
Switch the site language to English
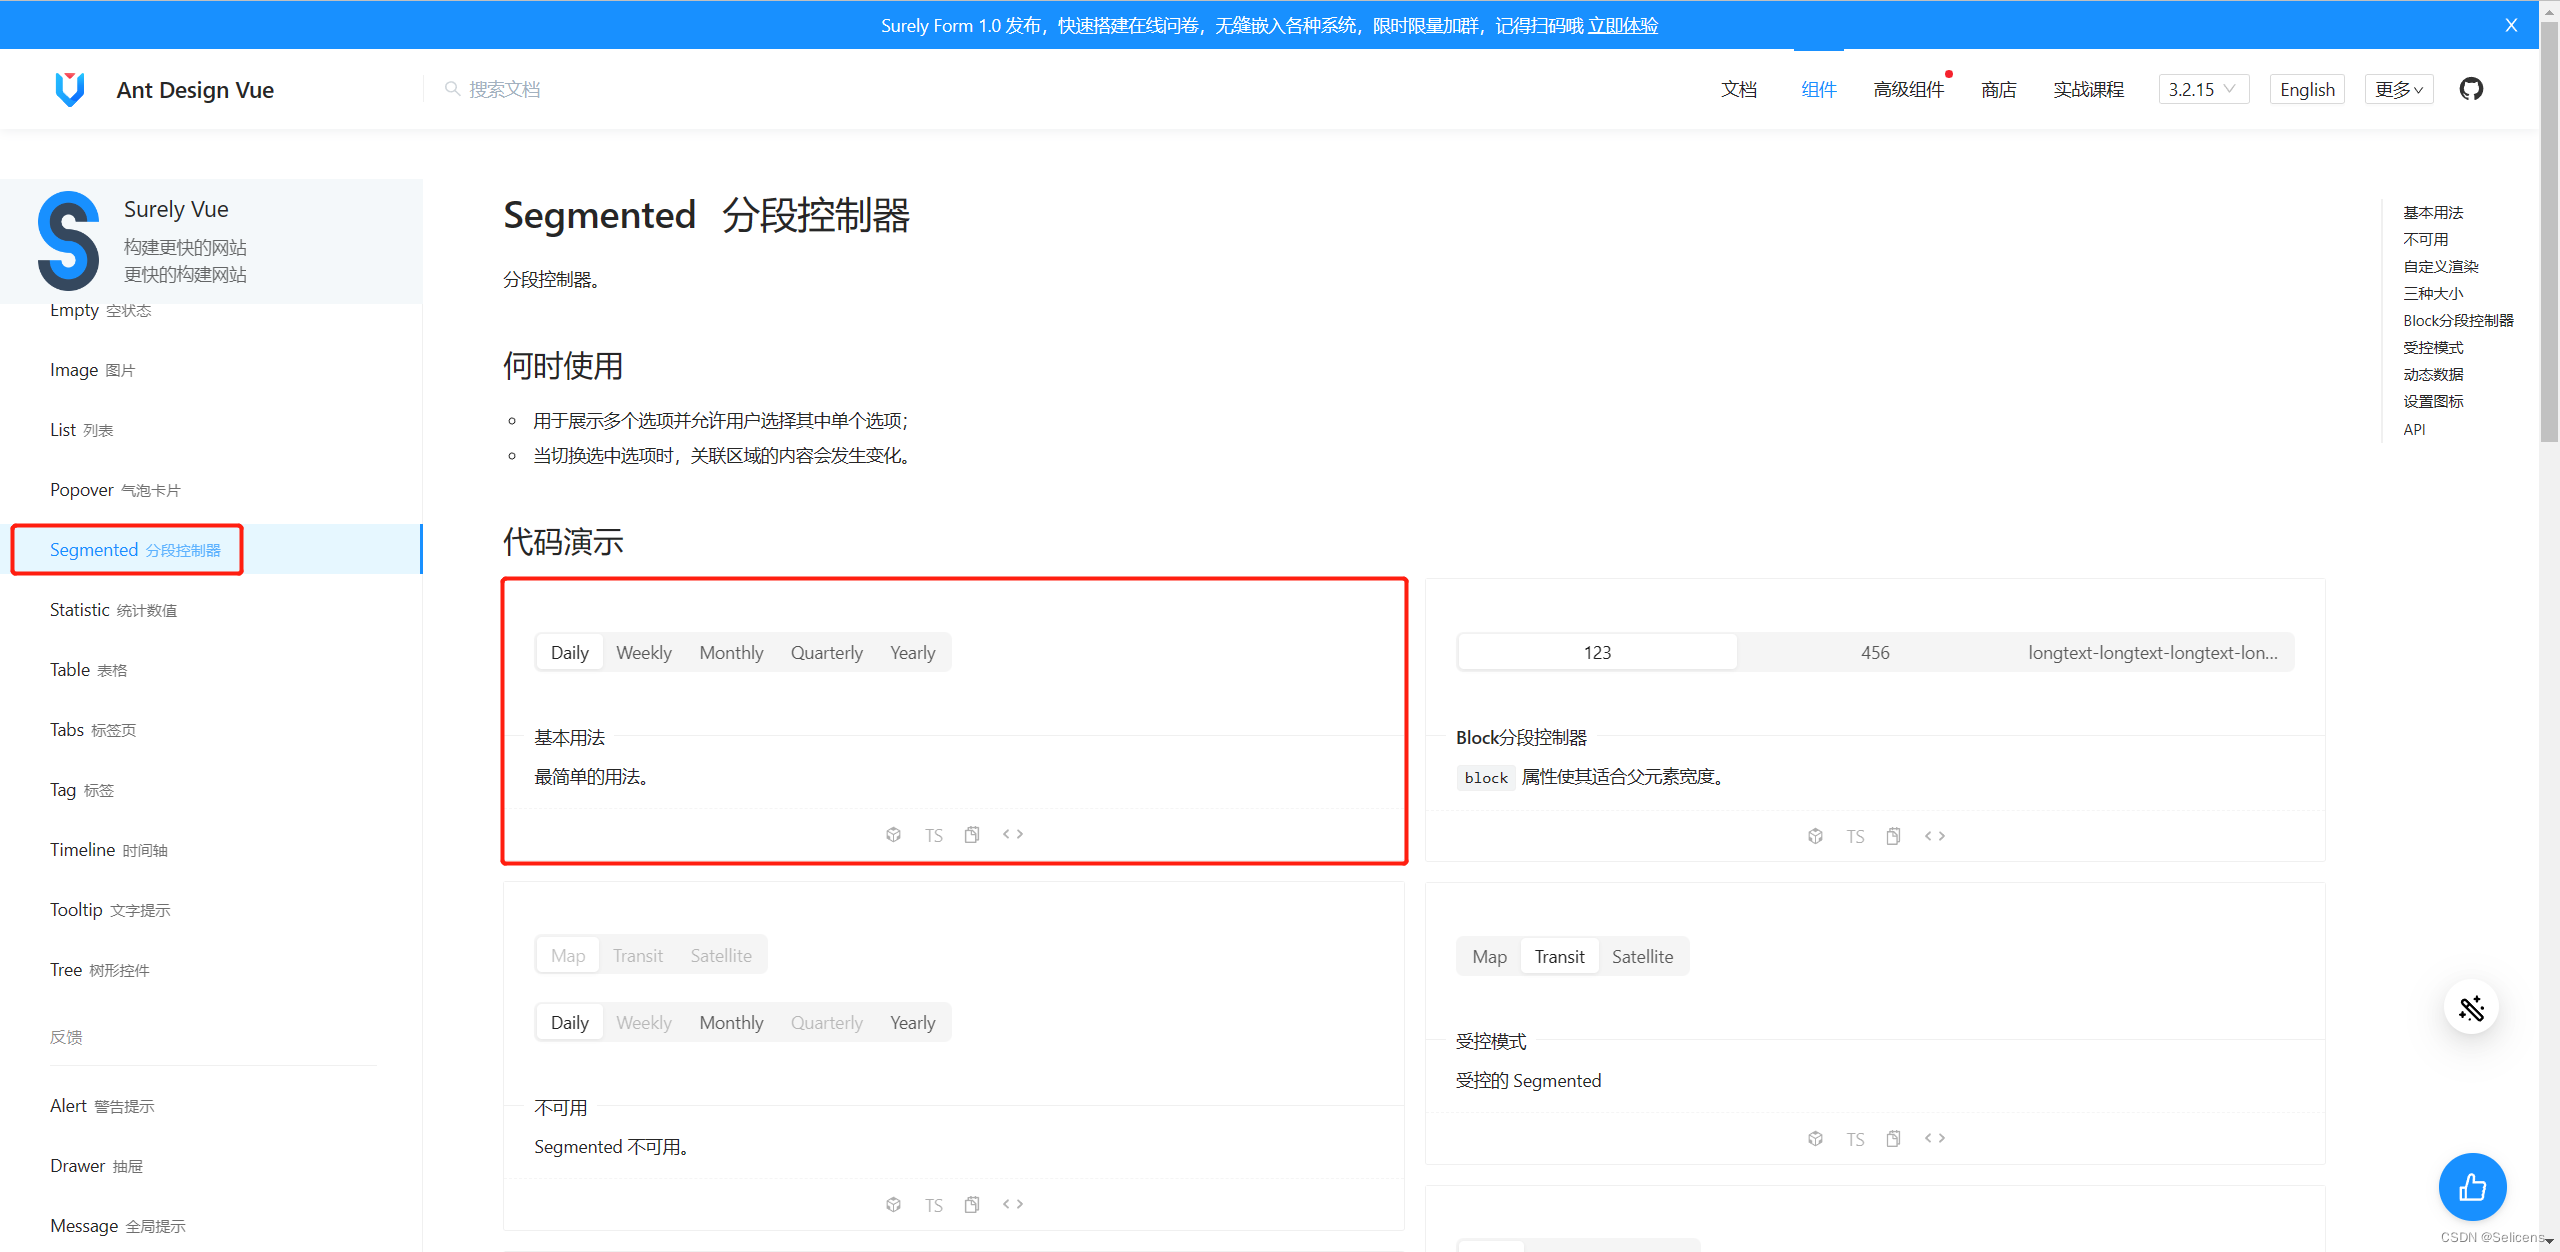(2307, 89)
